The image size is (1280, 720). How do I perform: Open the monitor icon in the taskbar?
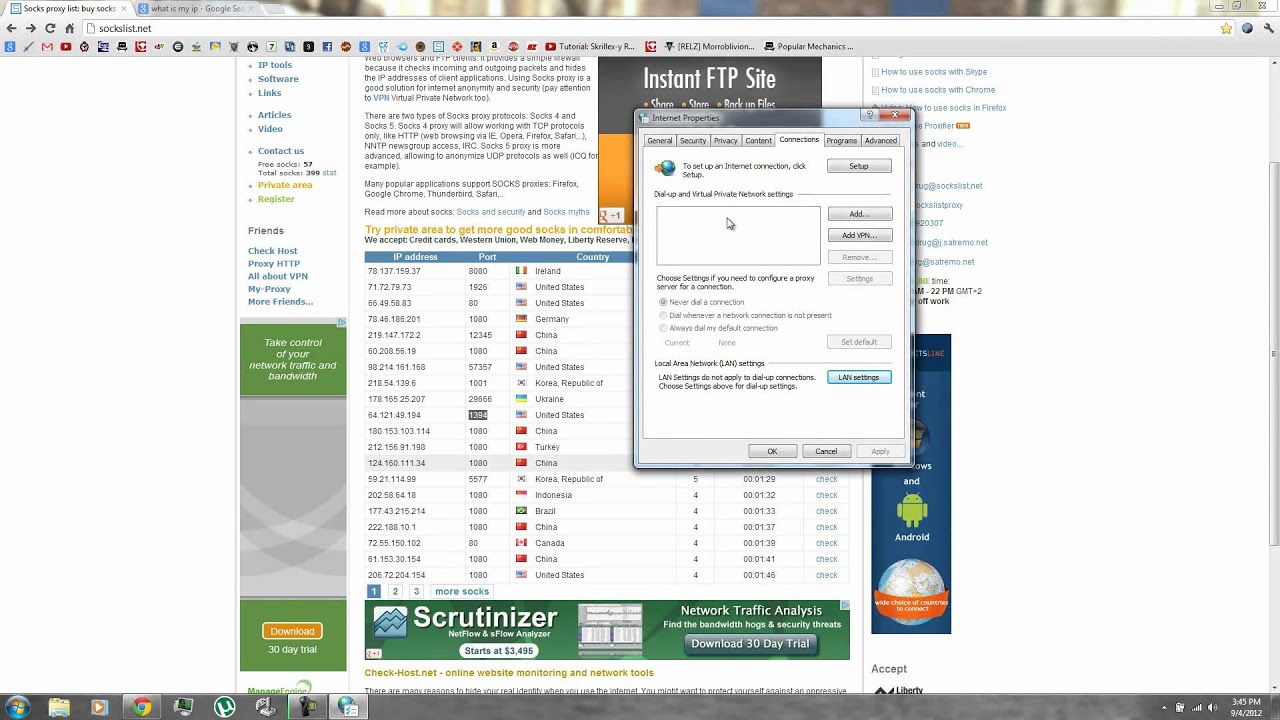[x=183, y=707]
